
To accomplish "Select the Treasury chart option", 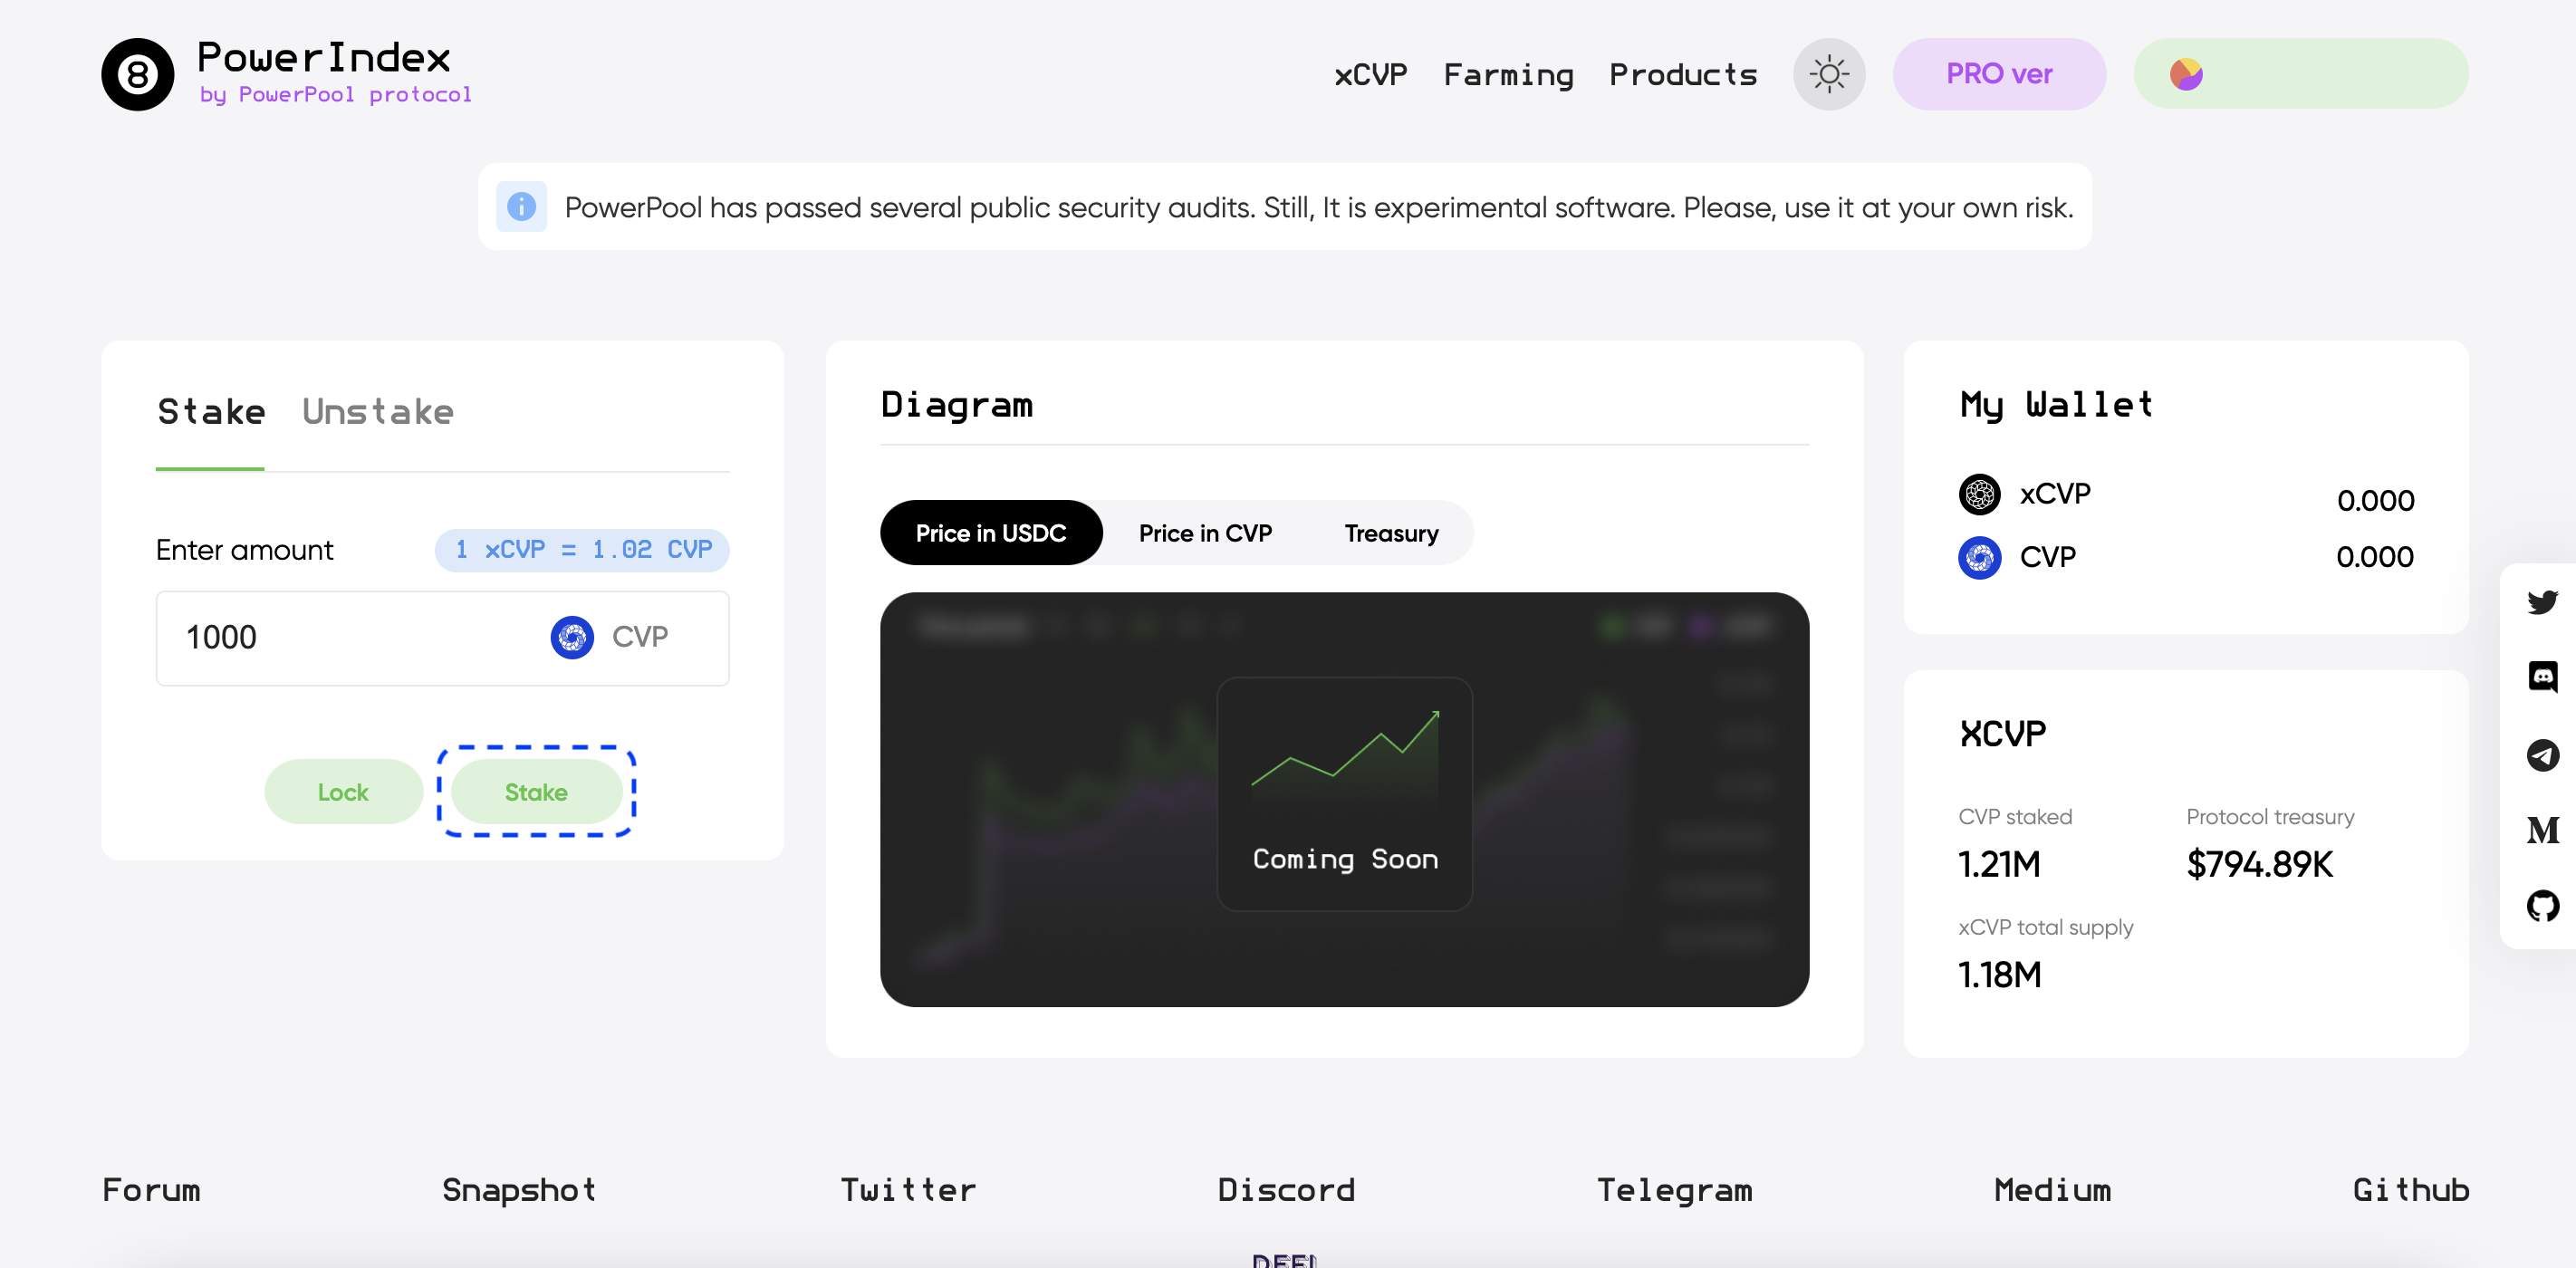I will (1390, 533).
